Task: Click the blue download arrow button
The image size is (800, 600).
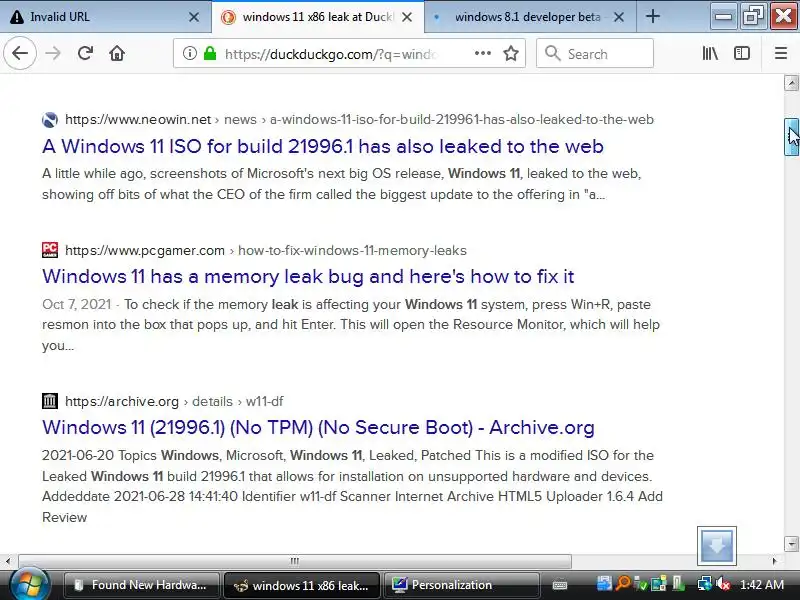Action: (716, 545)
